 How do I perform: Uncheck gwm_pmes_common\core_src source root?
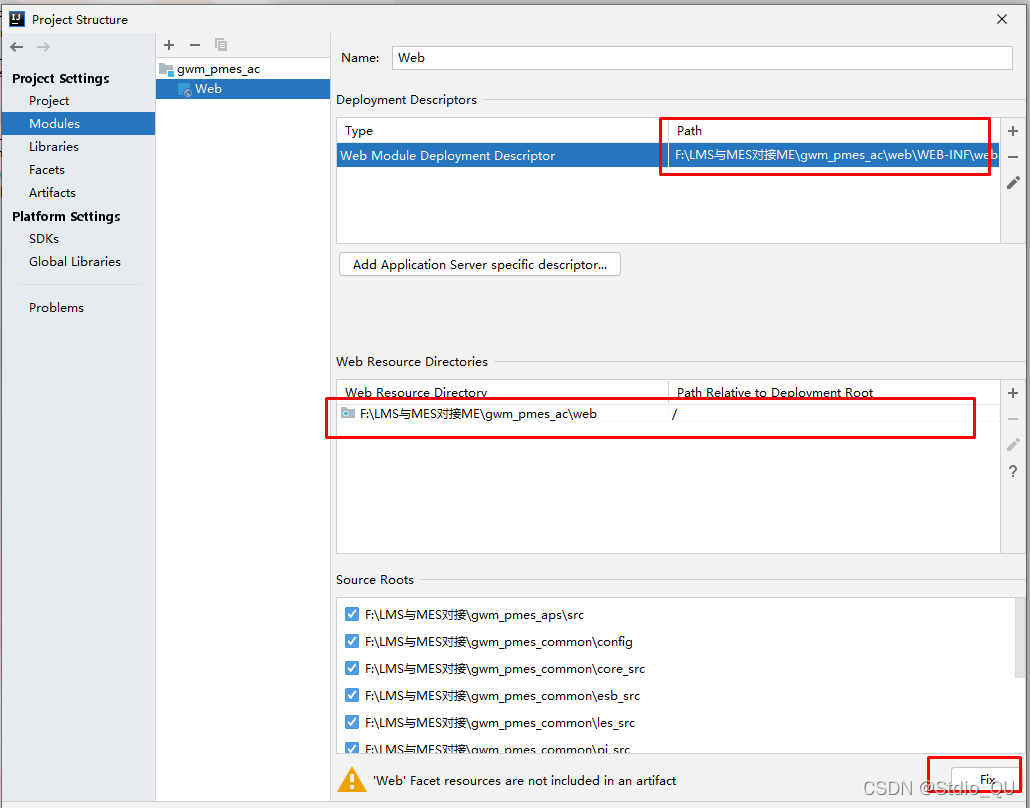[x=352, y=668]
